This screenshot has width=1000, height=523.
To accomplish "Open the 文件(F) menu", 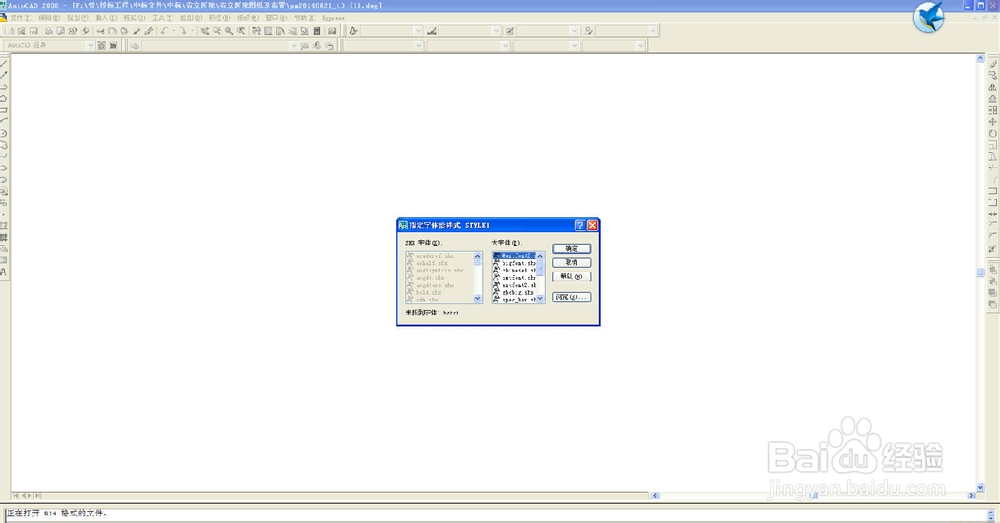I will coord(20,18).
